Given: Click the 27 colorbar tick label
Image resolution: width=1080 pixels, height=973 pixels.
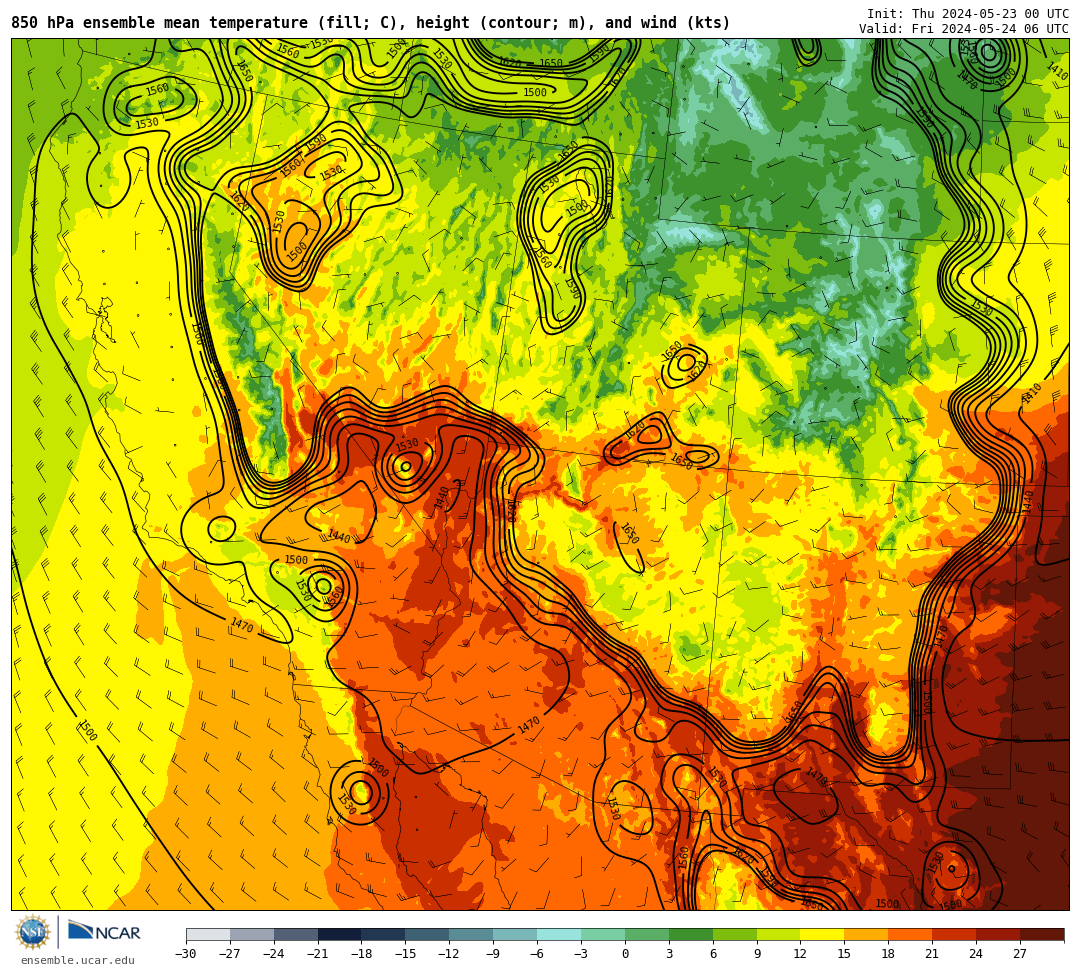Looking at the screenshot, I should [x=1021, y=954].
